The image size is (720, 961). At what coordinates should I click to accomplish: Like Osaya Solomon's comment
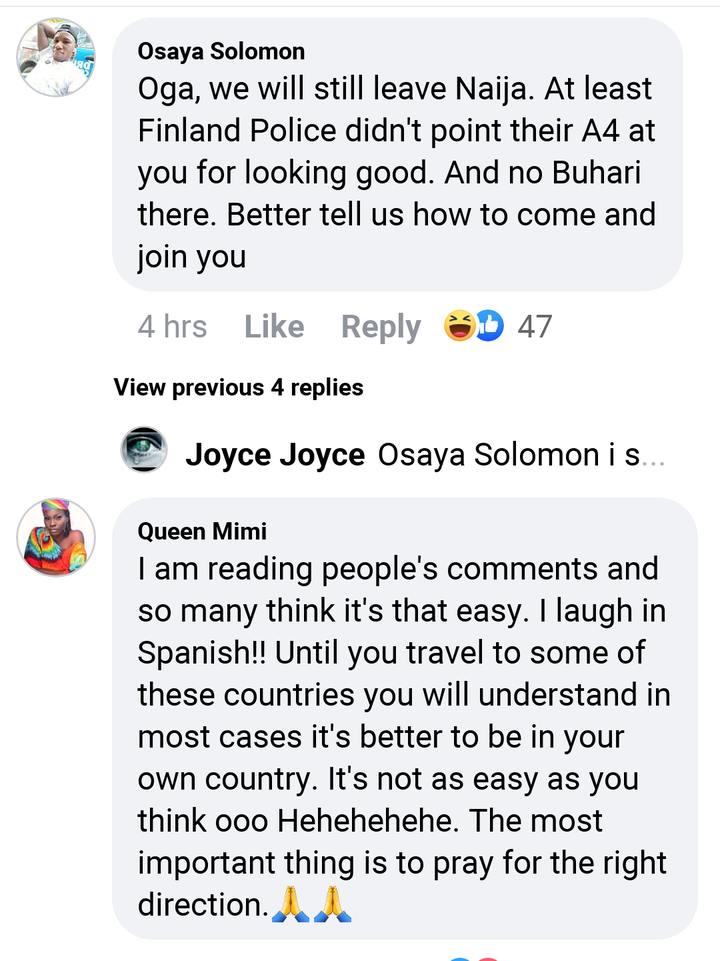coord(274,327)
